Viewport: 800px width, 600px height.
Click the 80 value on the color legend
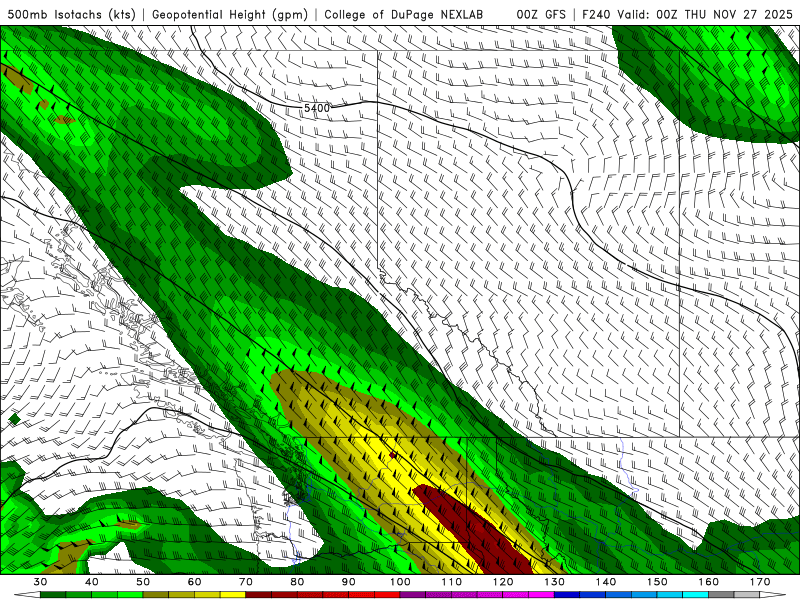tap(297, 582)
